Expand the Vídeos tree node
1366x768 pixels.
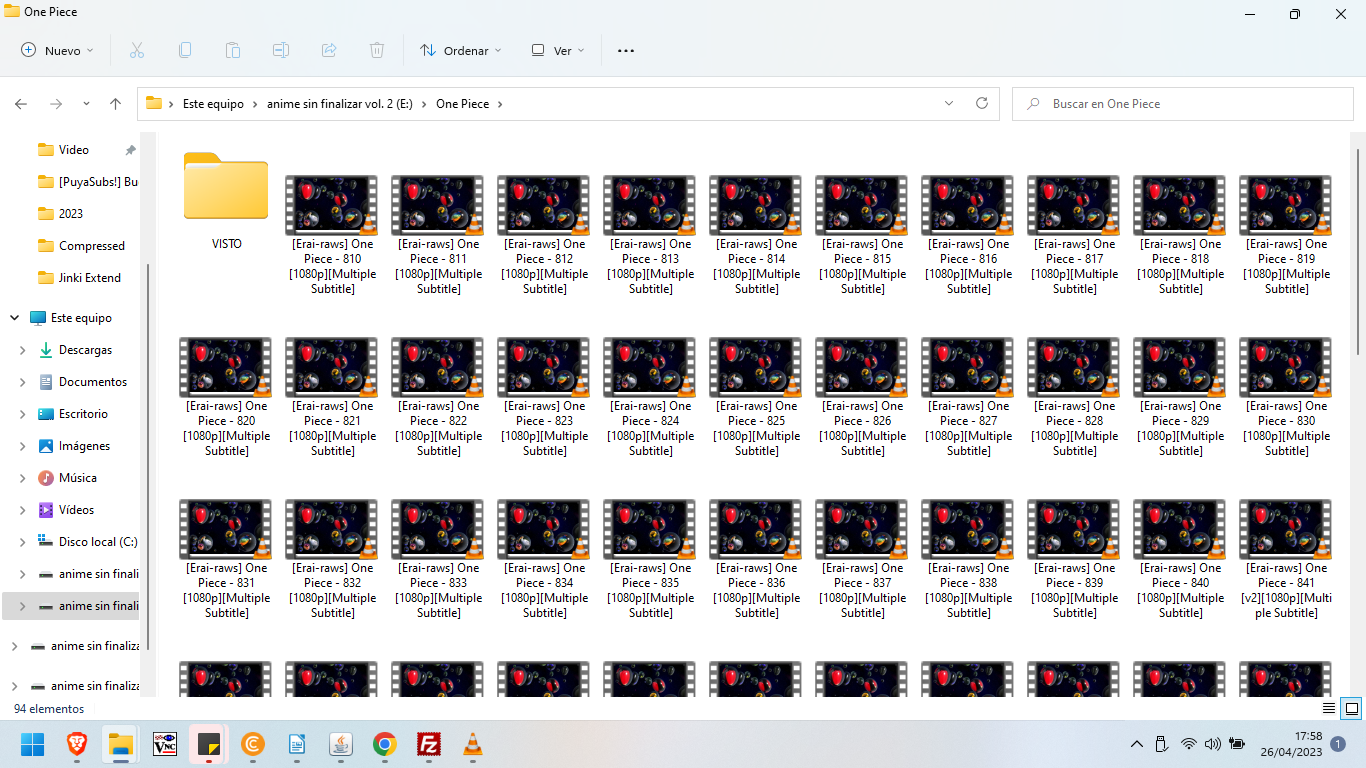tap(22, 510)
